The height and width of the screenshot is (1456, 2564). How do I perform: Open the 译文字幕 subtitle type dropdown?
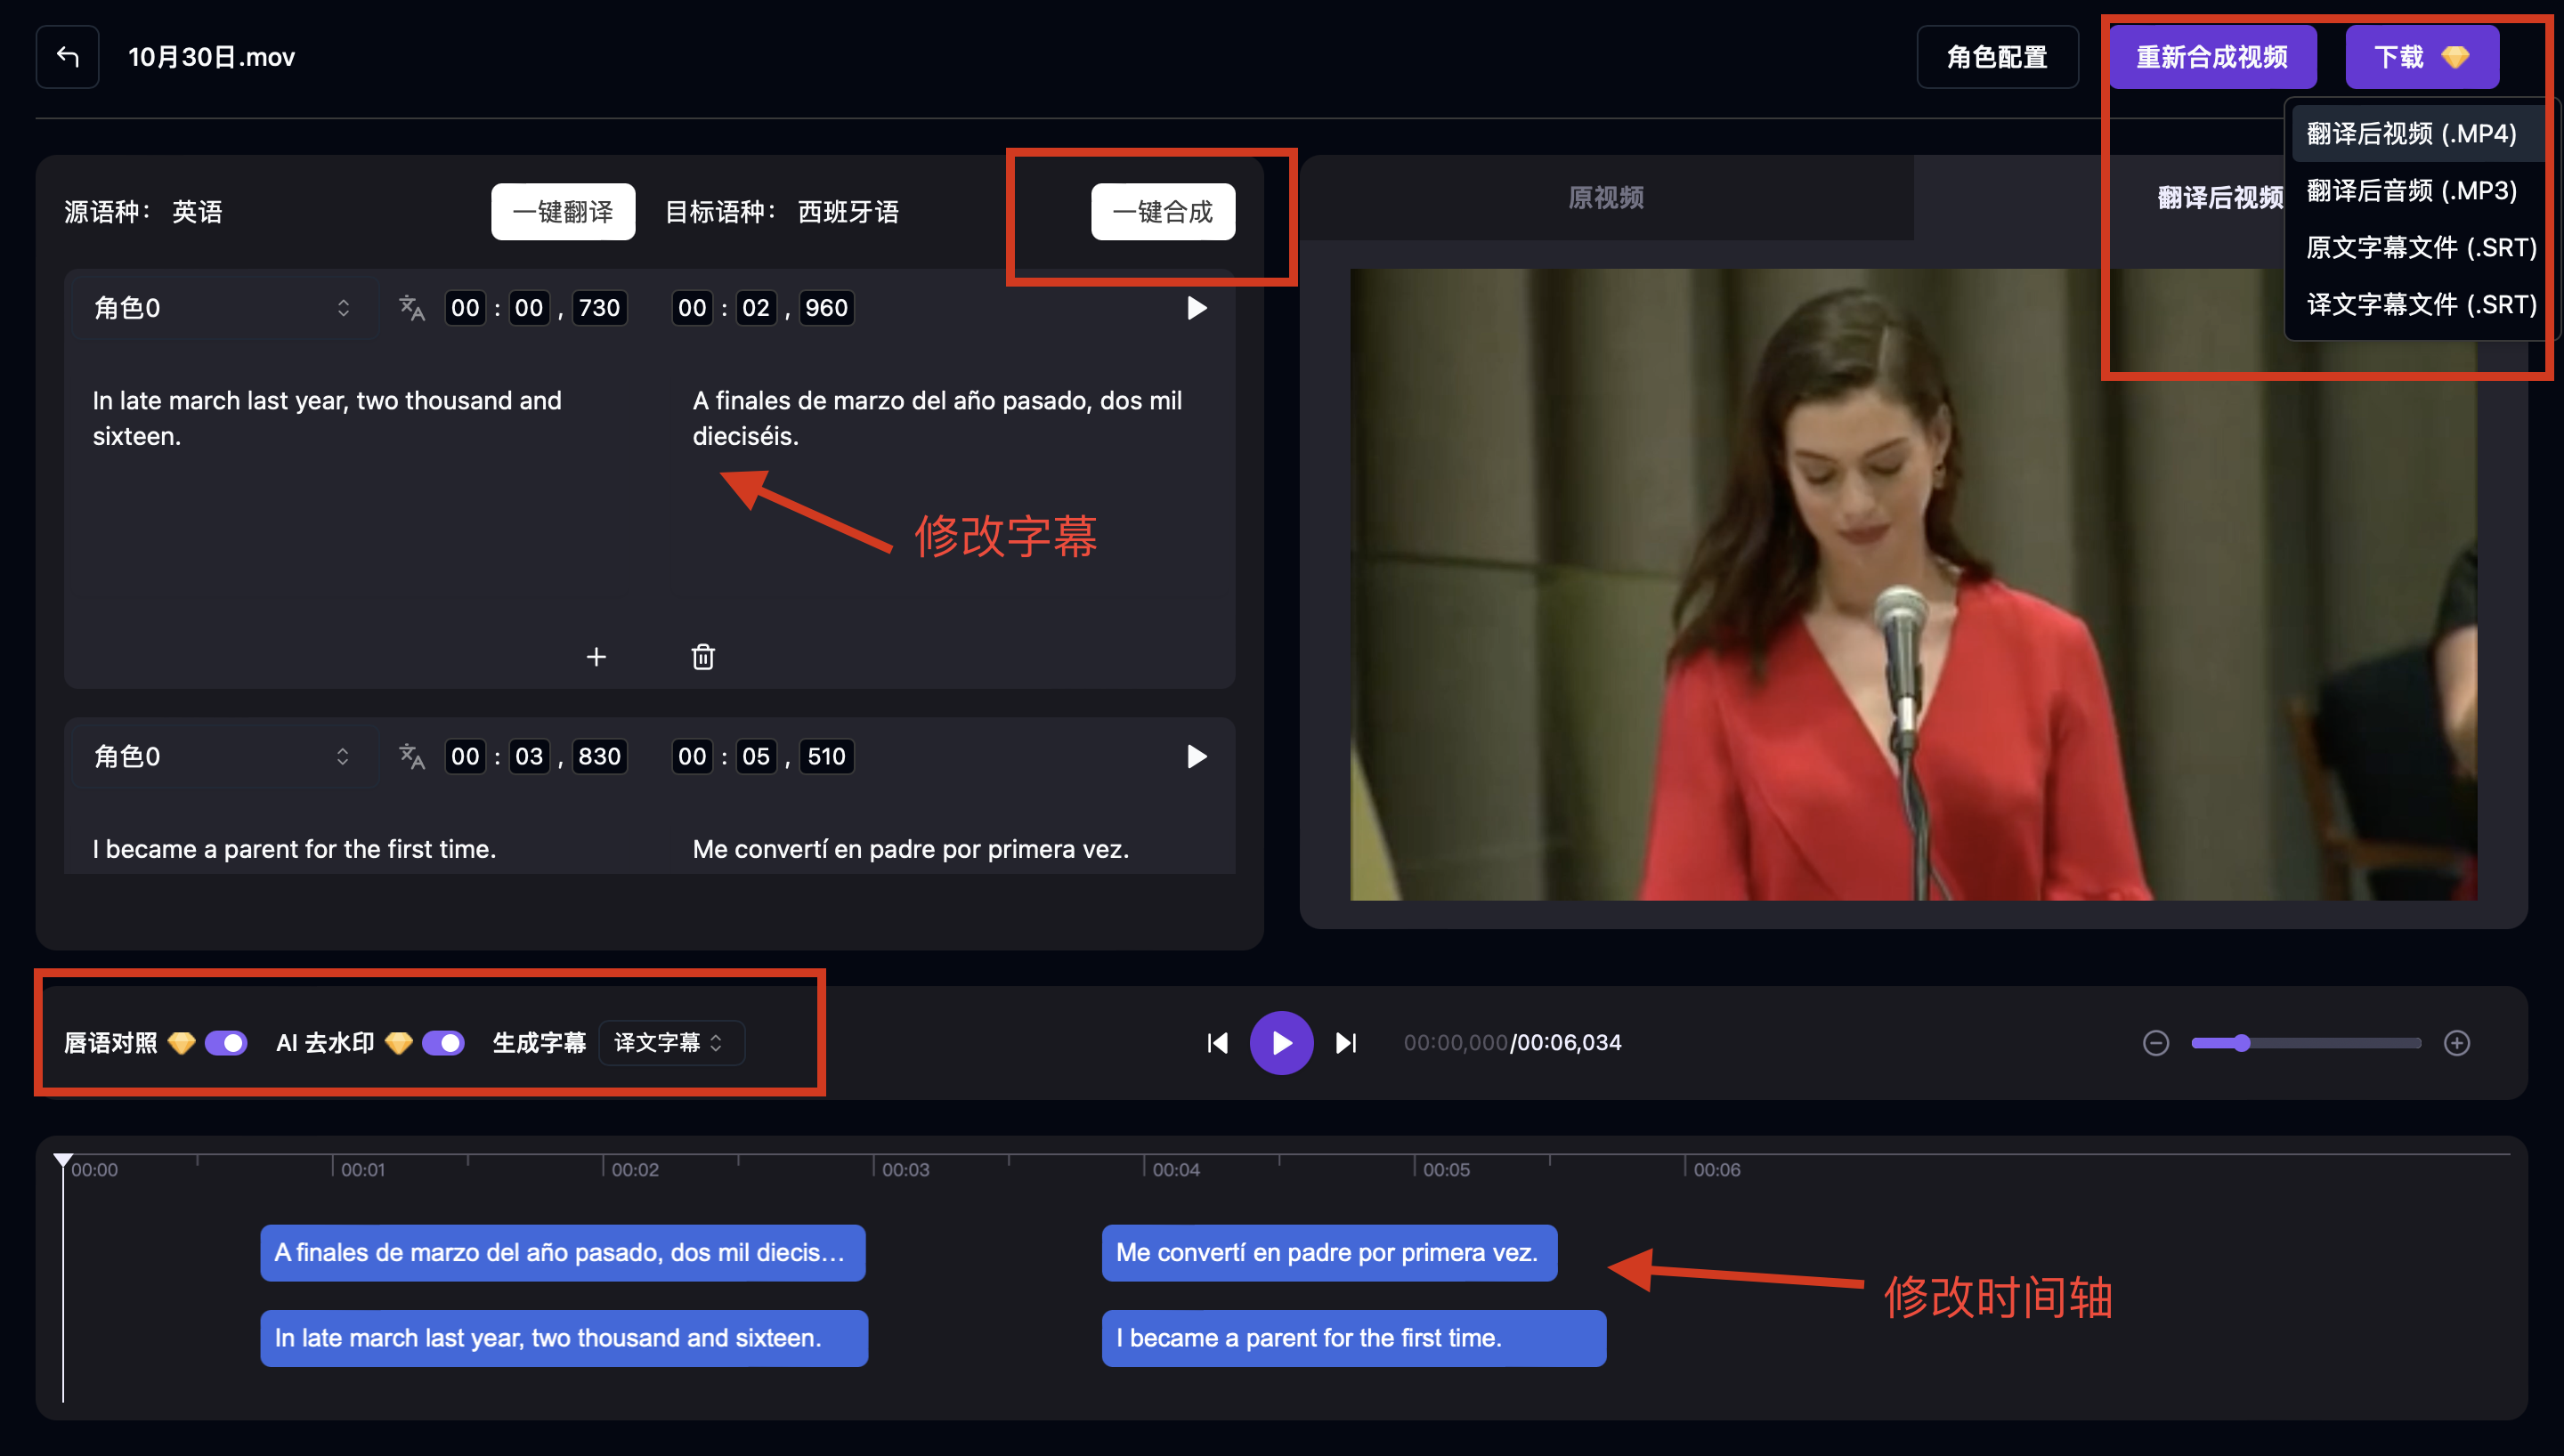670,1043
